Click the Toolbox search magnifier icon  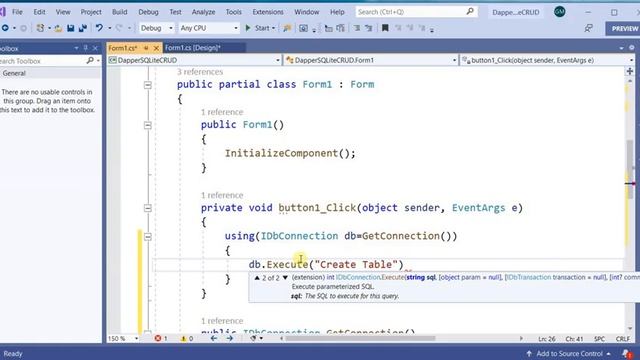(90, 60)
